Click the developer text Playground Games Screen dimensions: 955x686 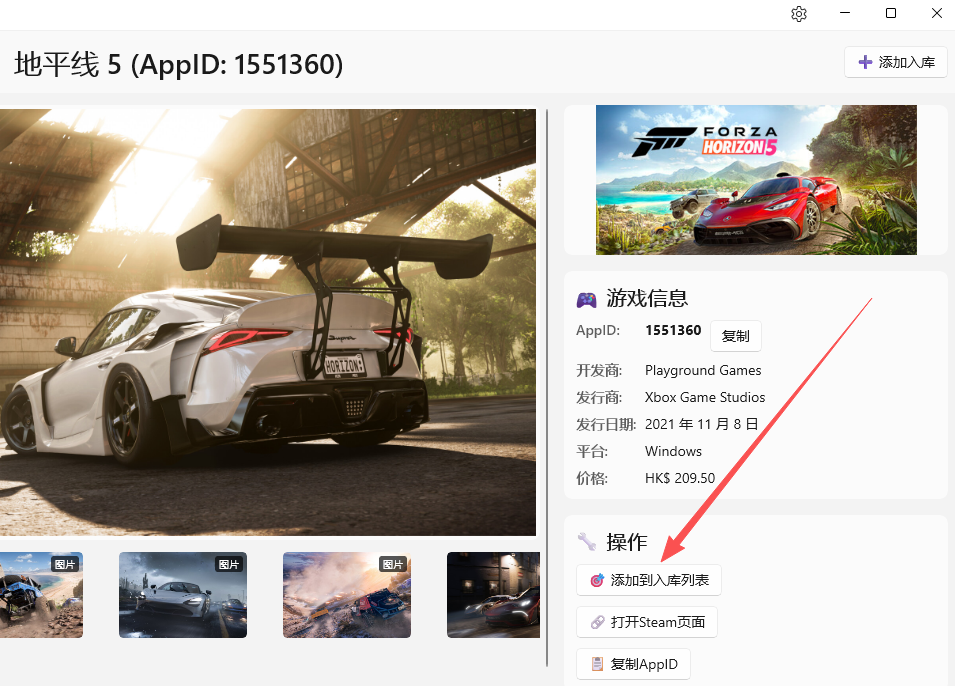pyautogui.click(x=703, y=370)
